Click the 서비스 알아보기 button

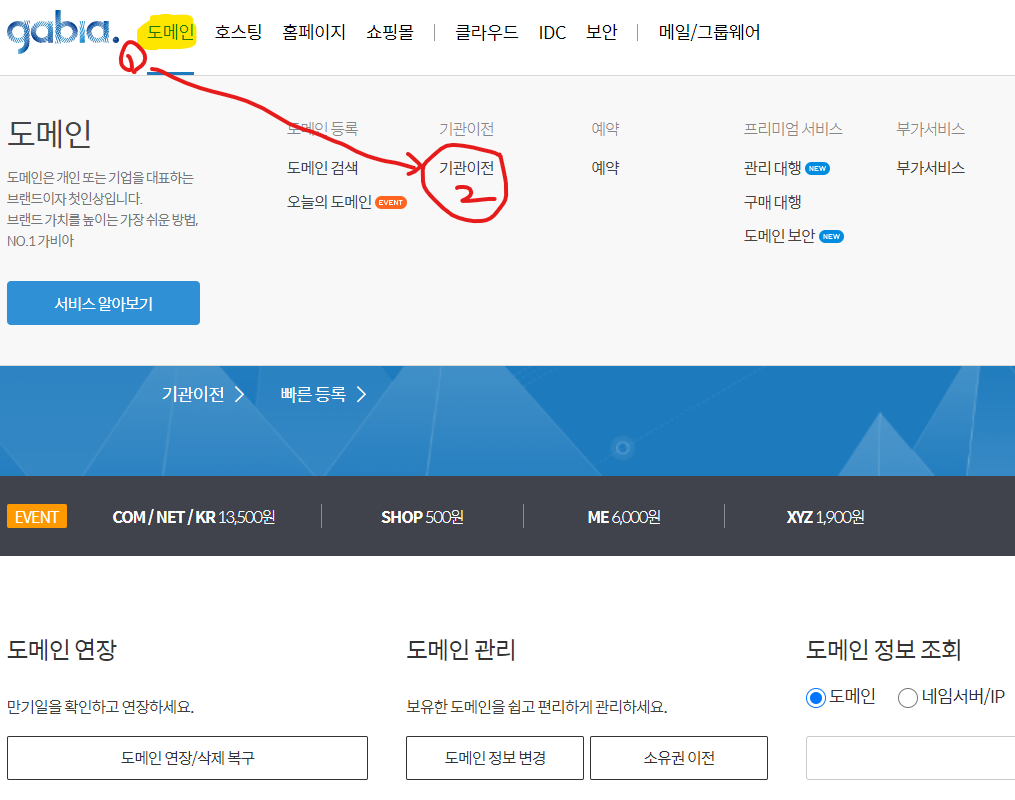104,303
